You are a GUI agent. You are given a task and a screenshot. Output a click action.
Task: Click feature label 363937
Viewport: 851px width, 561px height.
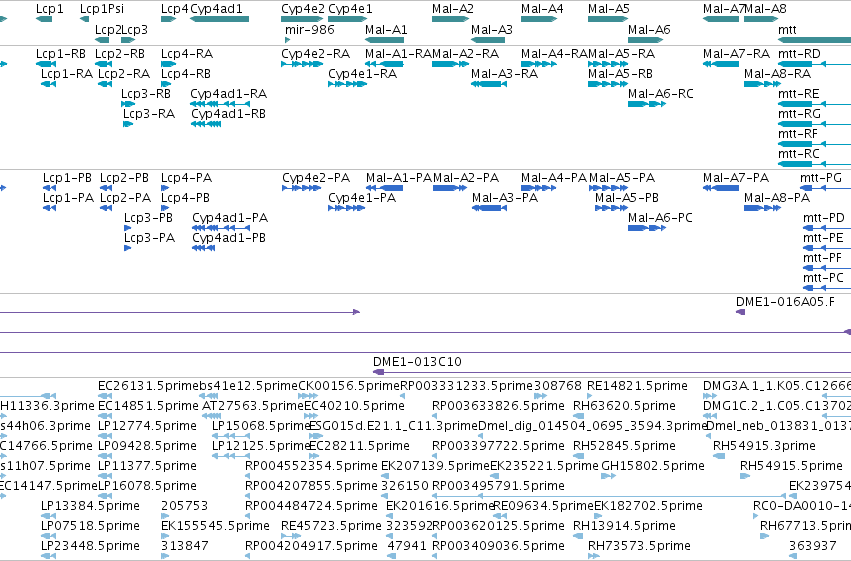[812, 546]
